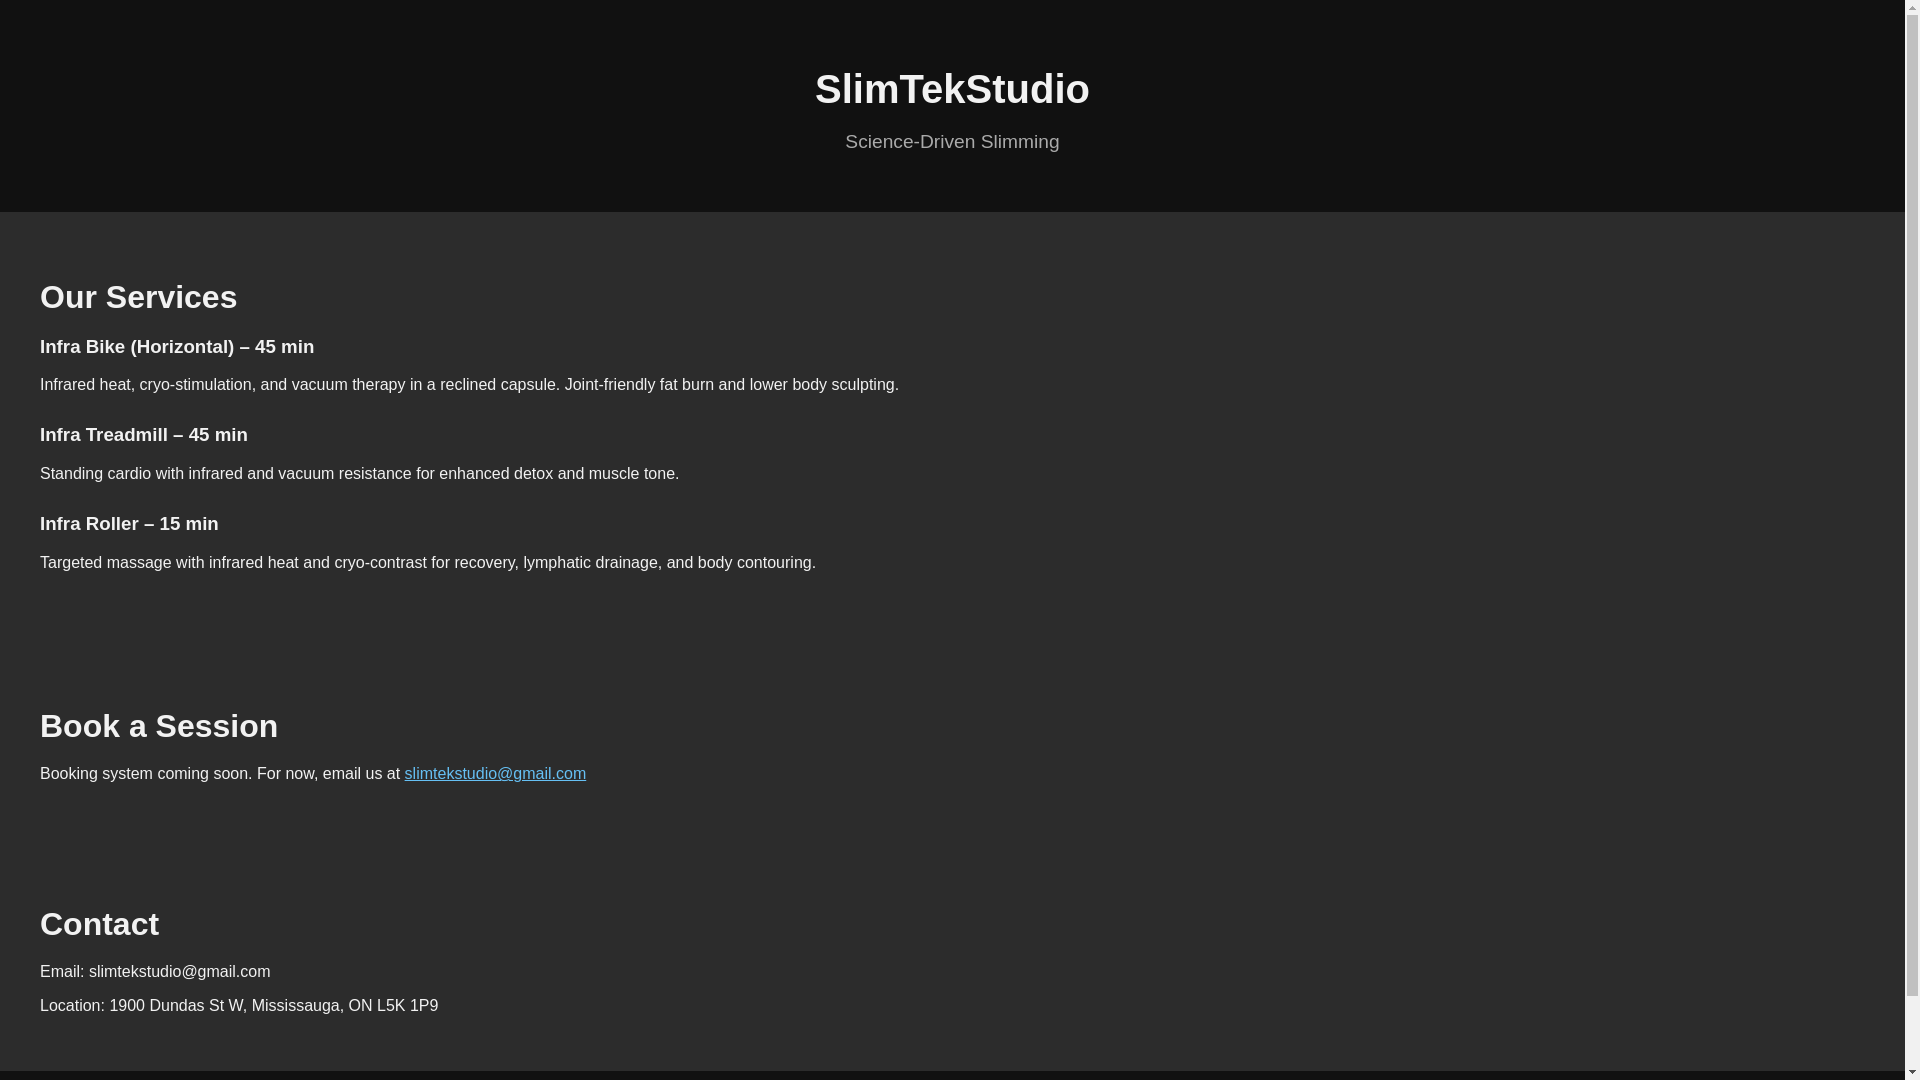Select the Email: slimtekstudio@gmail.com contact line
The height and width of the screenshot is (1080, 1920).
click(155, 971)
